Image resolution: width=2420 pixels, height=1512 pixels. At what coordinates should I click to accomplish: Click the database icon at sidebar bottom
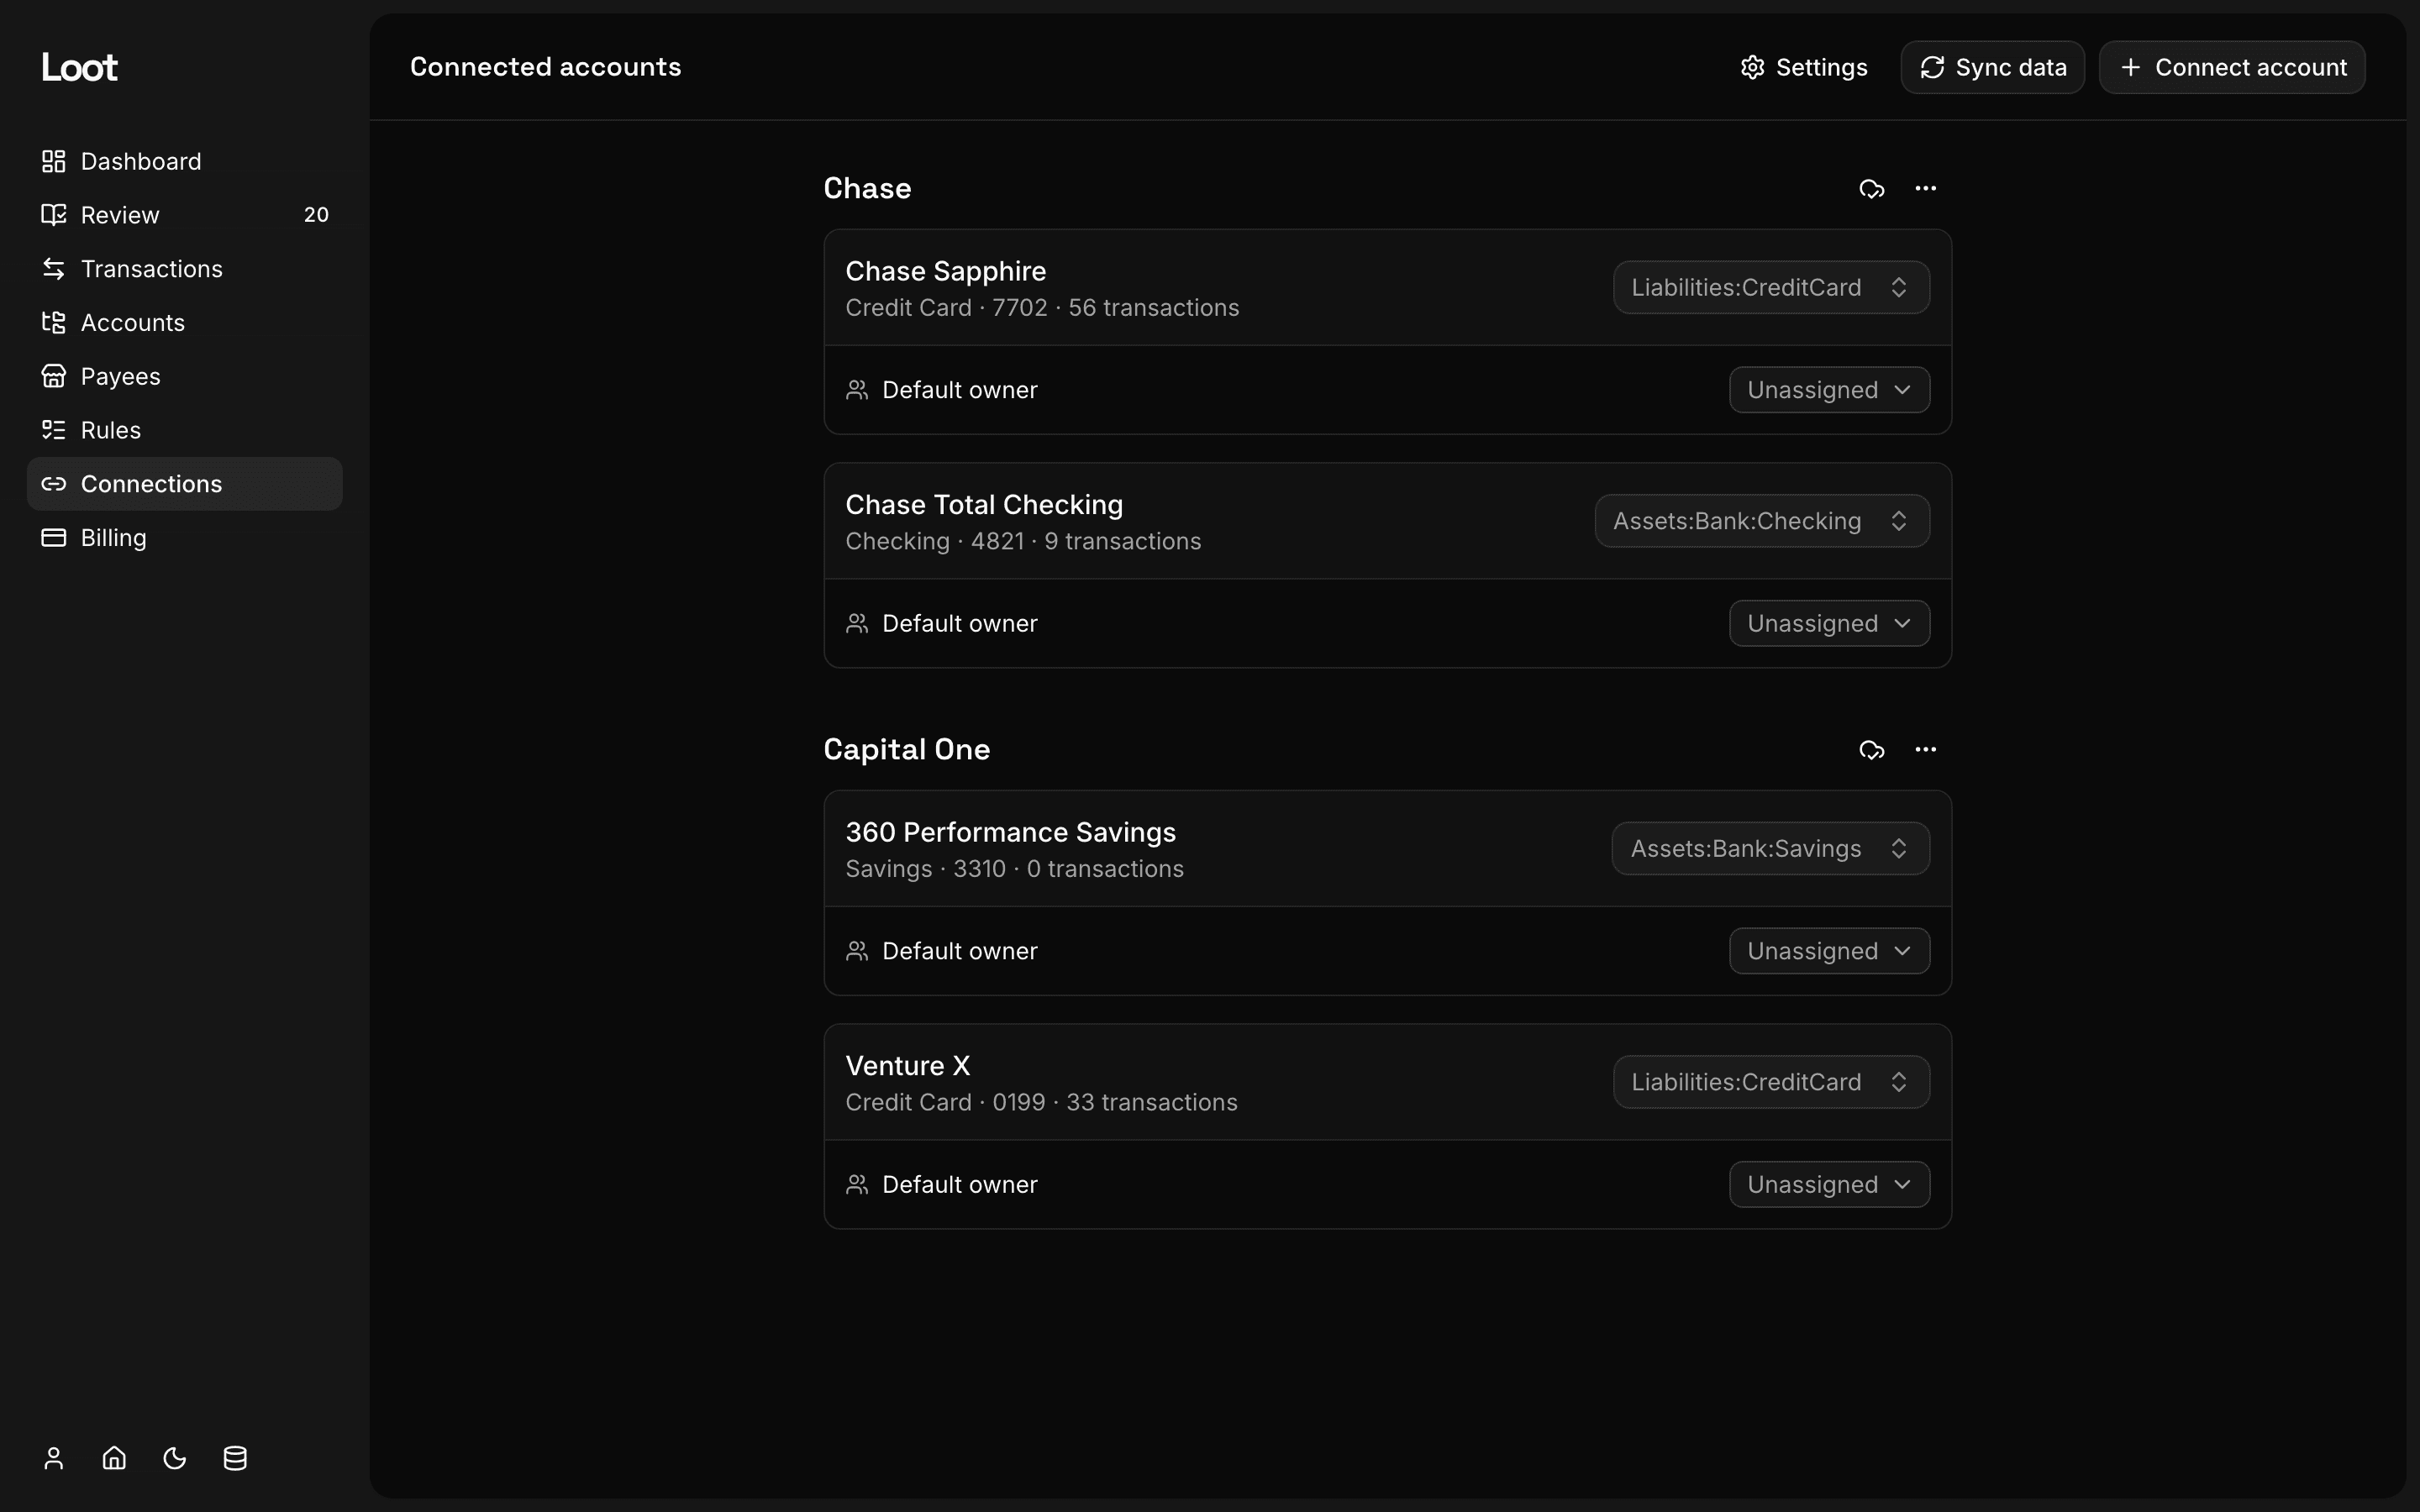235,1458
